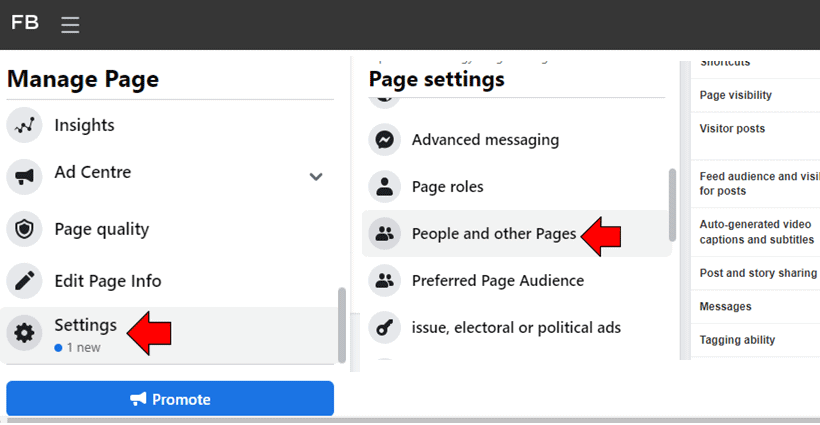The width and height of the screenshot is (820, 425).
Task: Click the Ad Centre megaphone icon
Action: [24, 177]
